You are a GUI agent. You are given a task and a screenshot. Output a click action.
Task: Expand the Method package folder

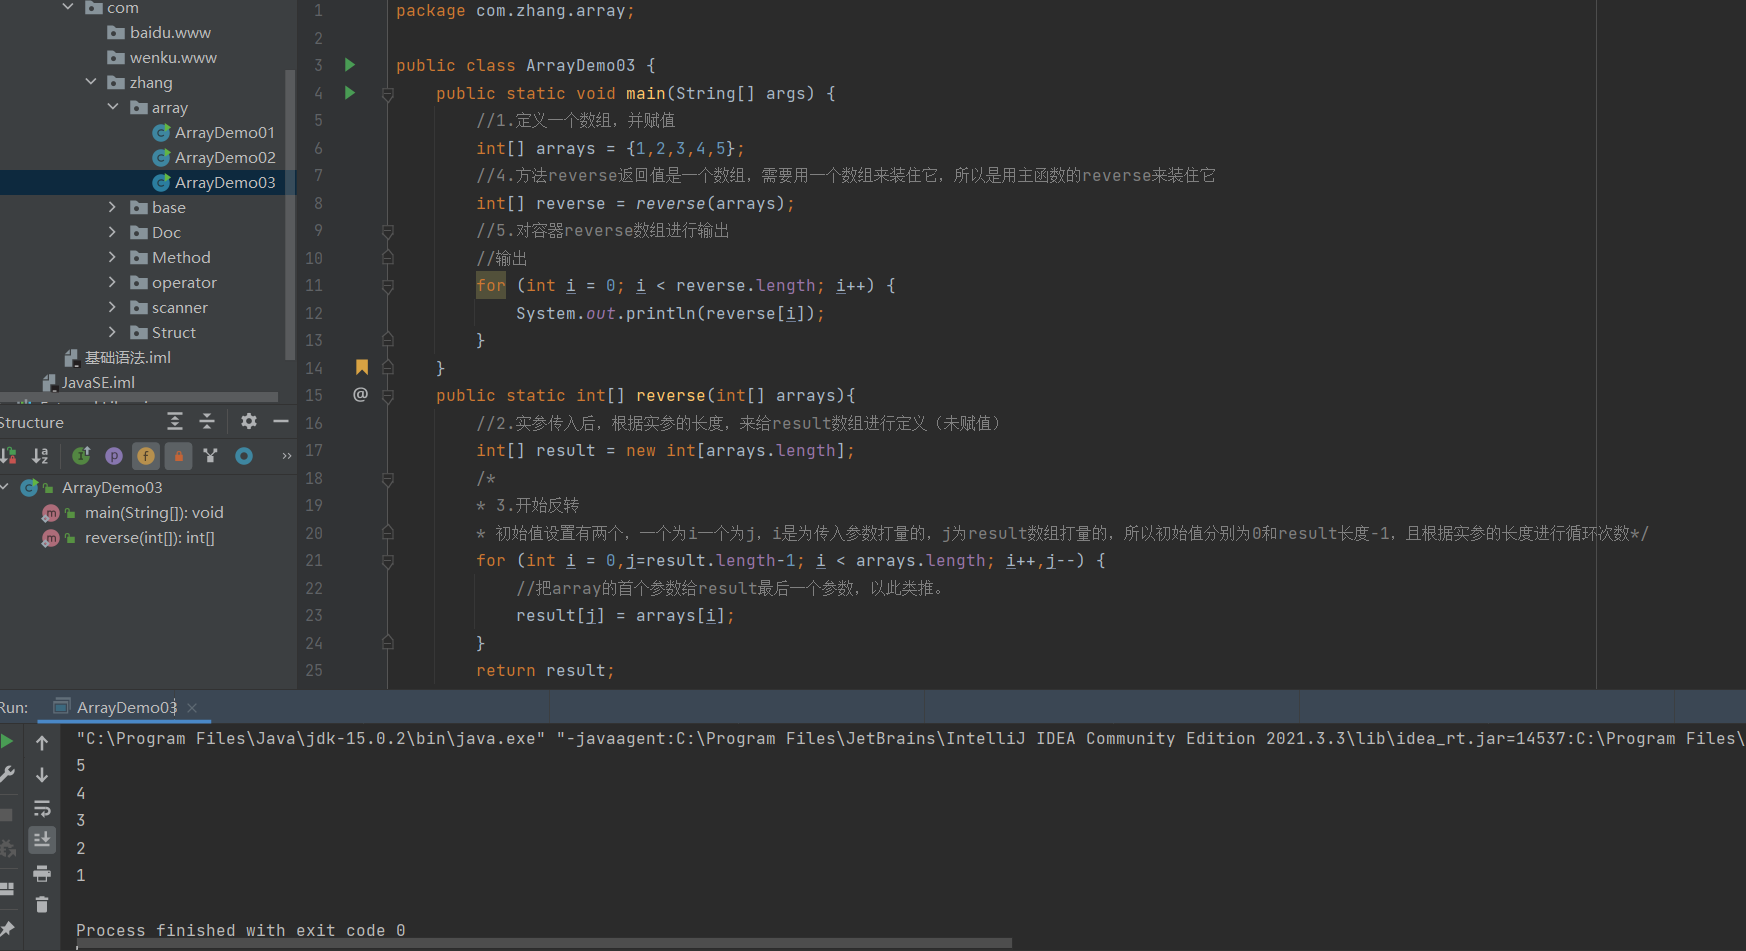(x=112, y=257)
